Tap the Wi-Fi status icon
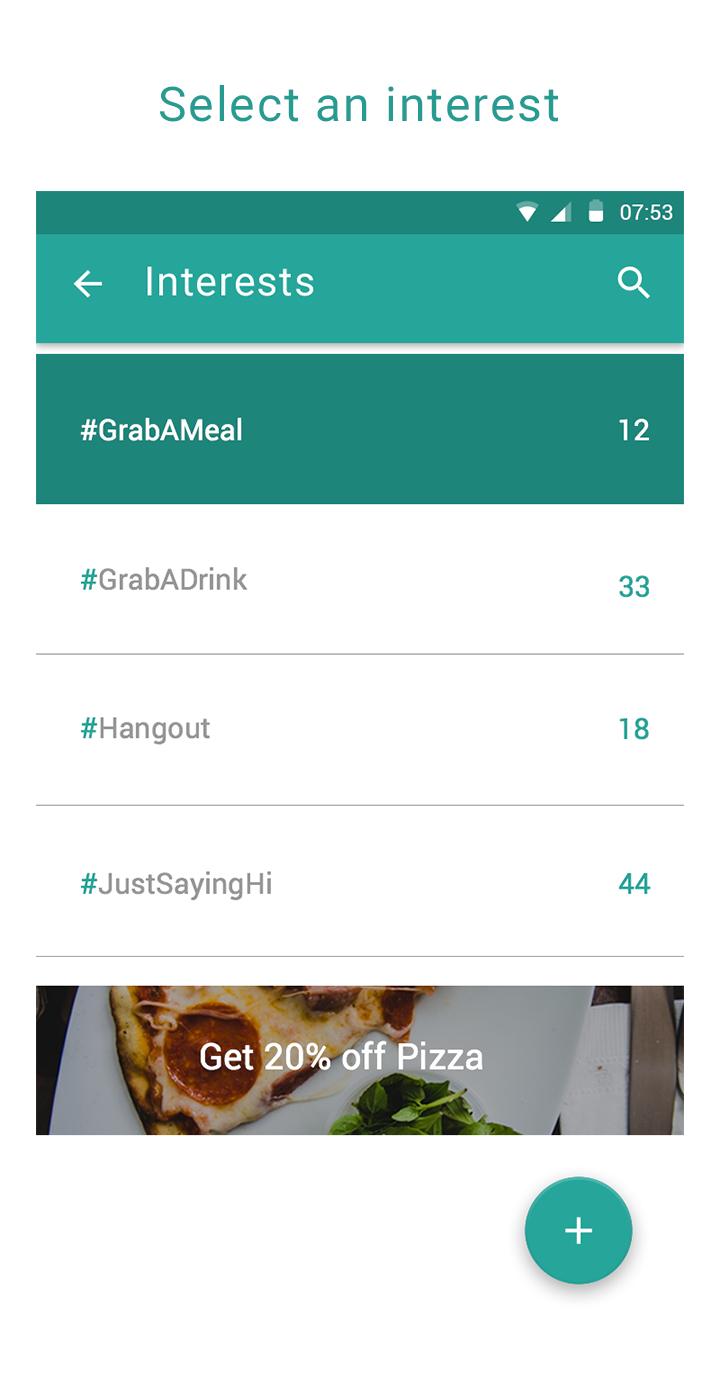Screen dimensions: 720x1387 click(x=527, y=212)
